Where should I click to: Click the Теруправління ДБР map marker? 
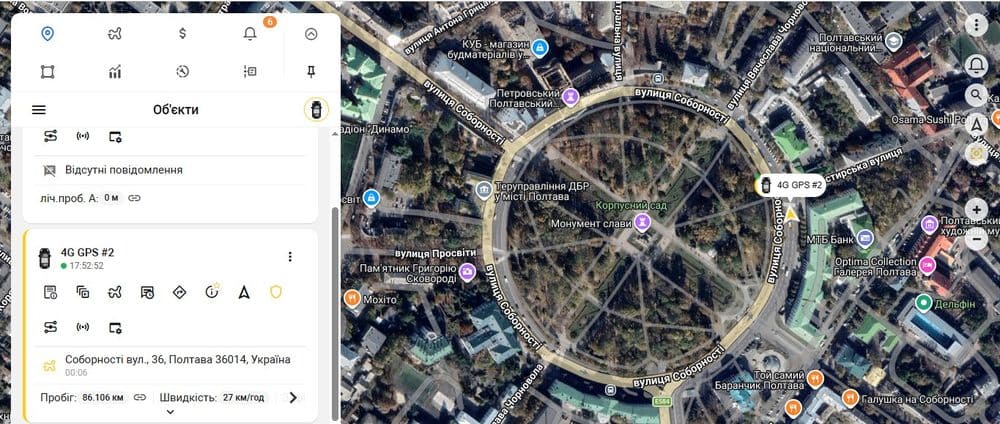(x=484, y=189)
